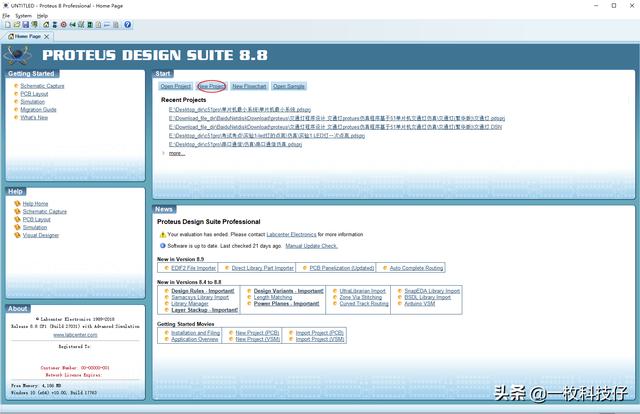Viewport: 640px width, 414px height.
Task: Open UltraLibrarian Import link
Action: coord(362,291)
